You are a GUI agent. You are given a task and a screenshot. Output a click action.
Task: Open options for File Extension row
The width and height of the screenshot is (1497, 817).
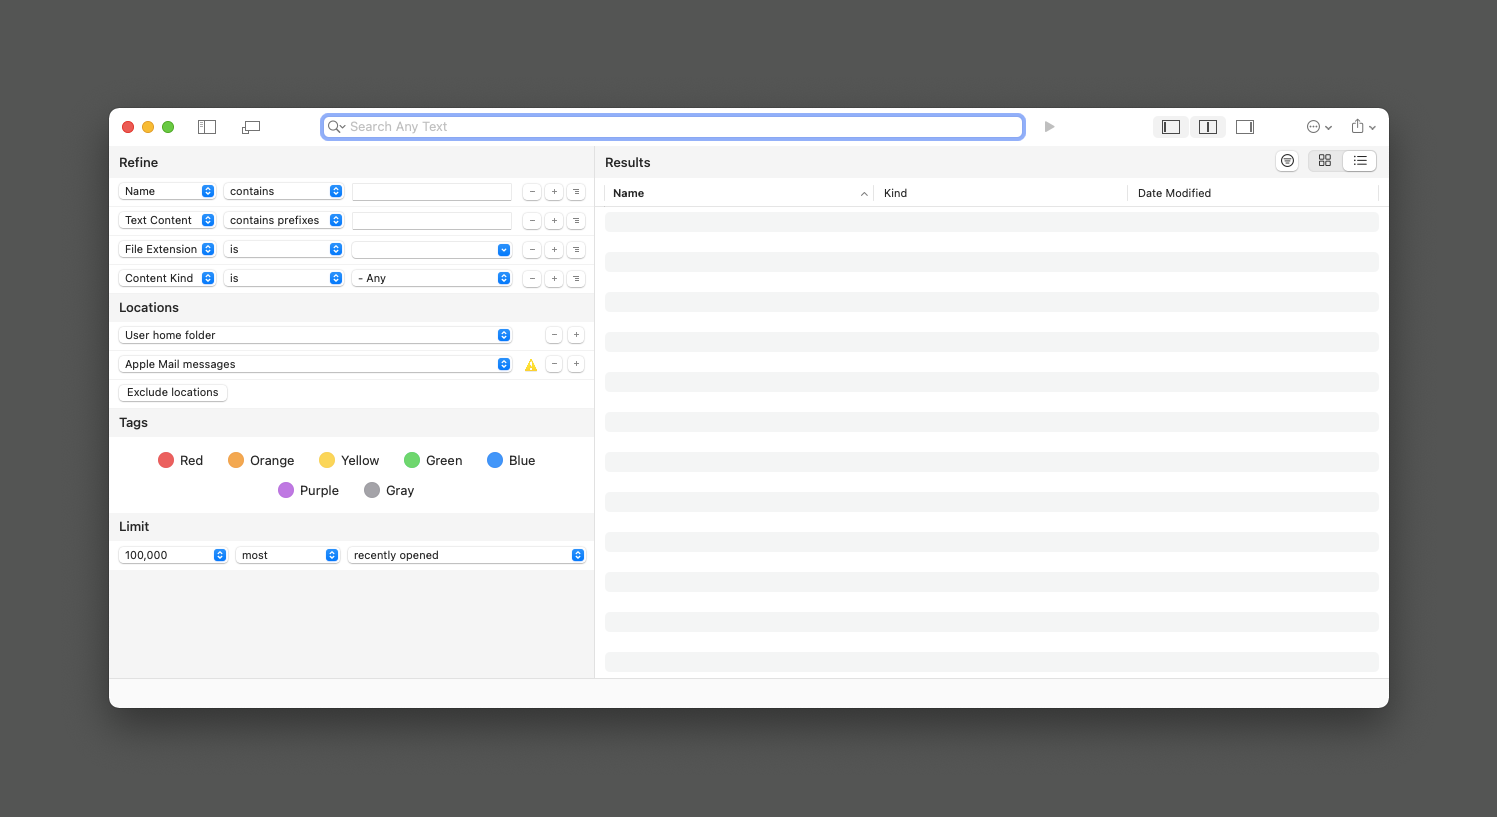pos(576,249)
